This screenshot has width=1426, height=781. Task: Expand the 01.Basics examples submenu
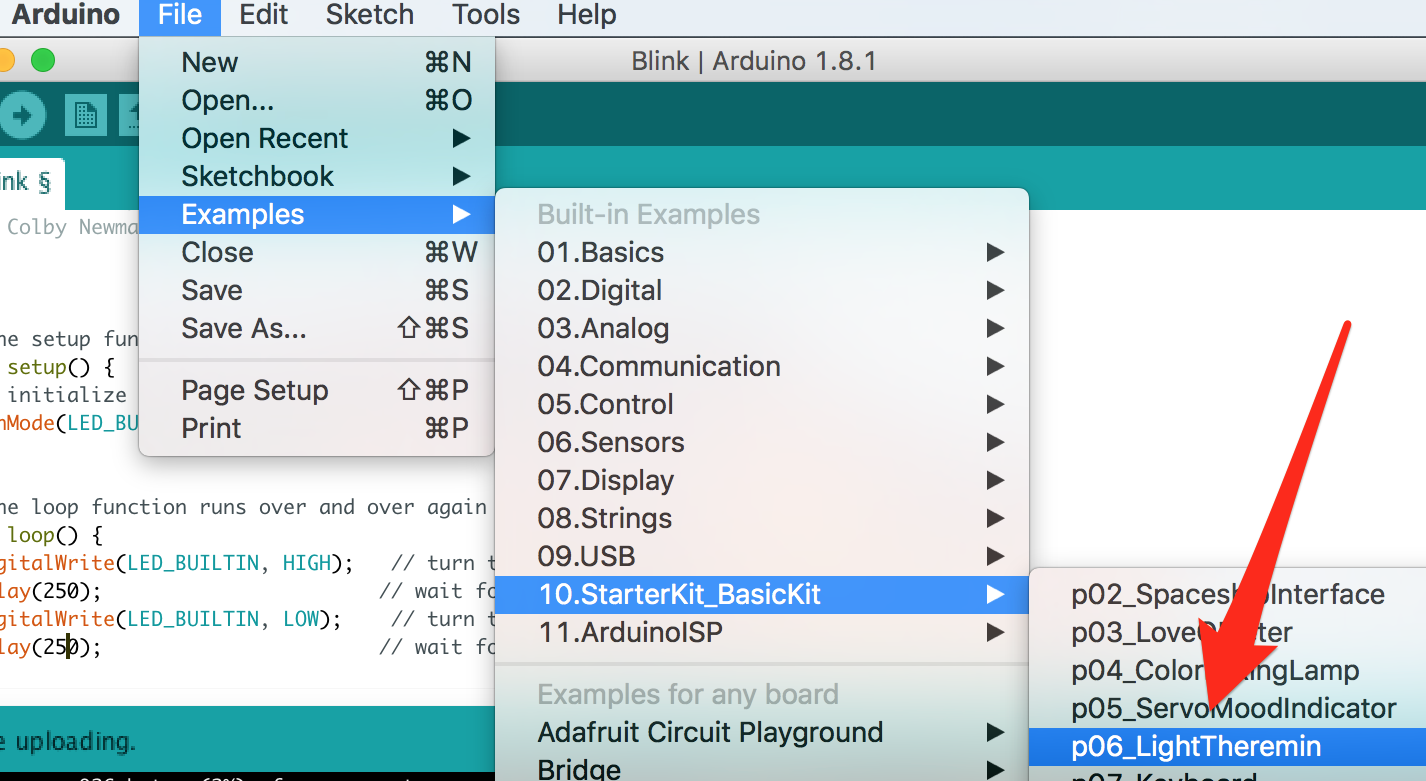pyautogui.click(x=762, y=252)
